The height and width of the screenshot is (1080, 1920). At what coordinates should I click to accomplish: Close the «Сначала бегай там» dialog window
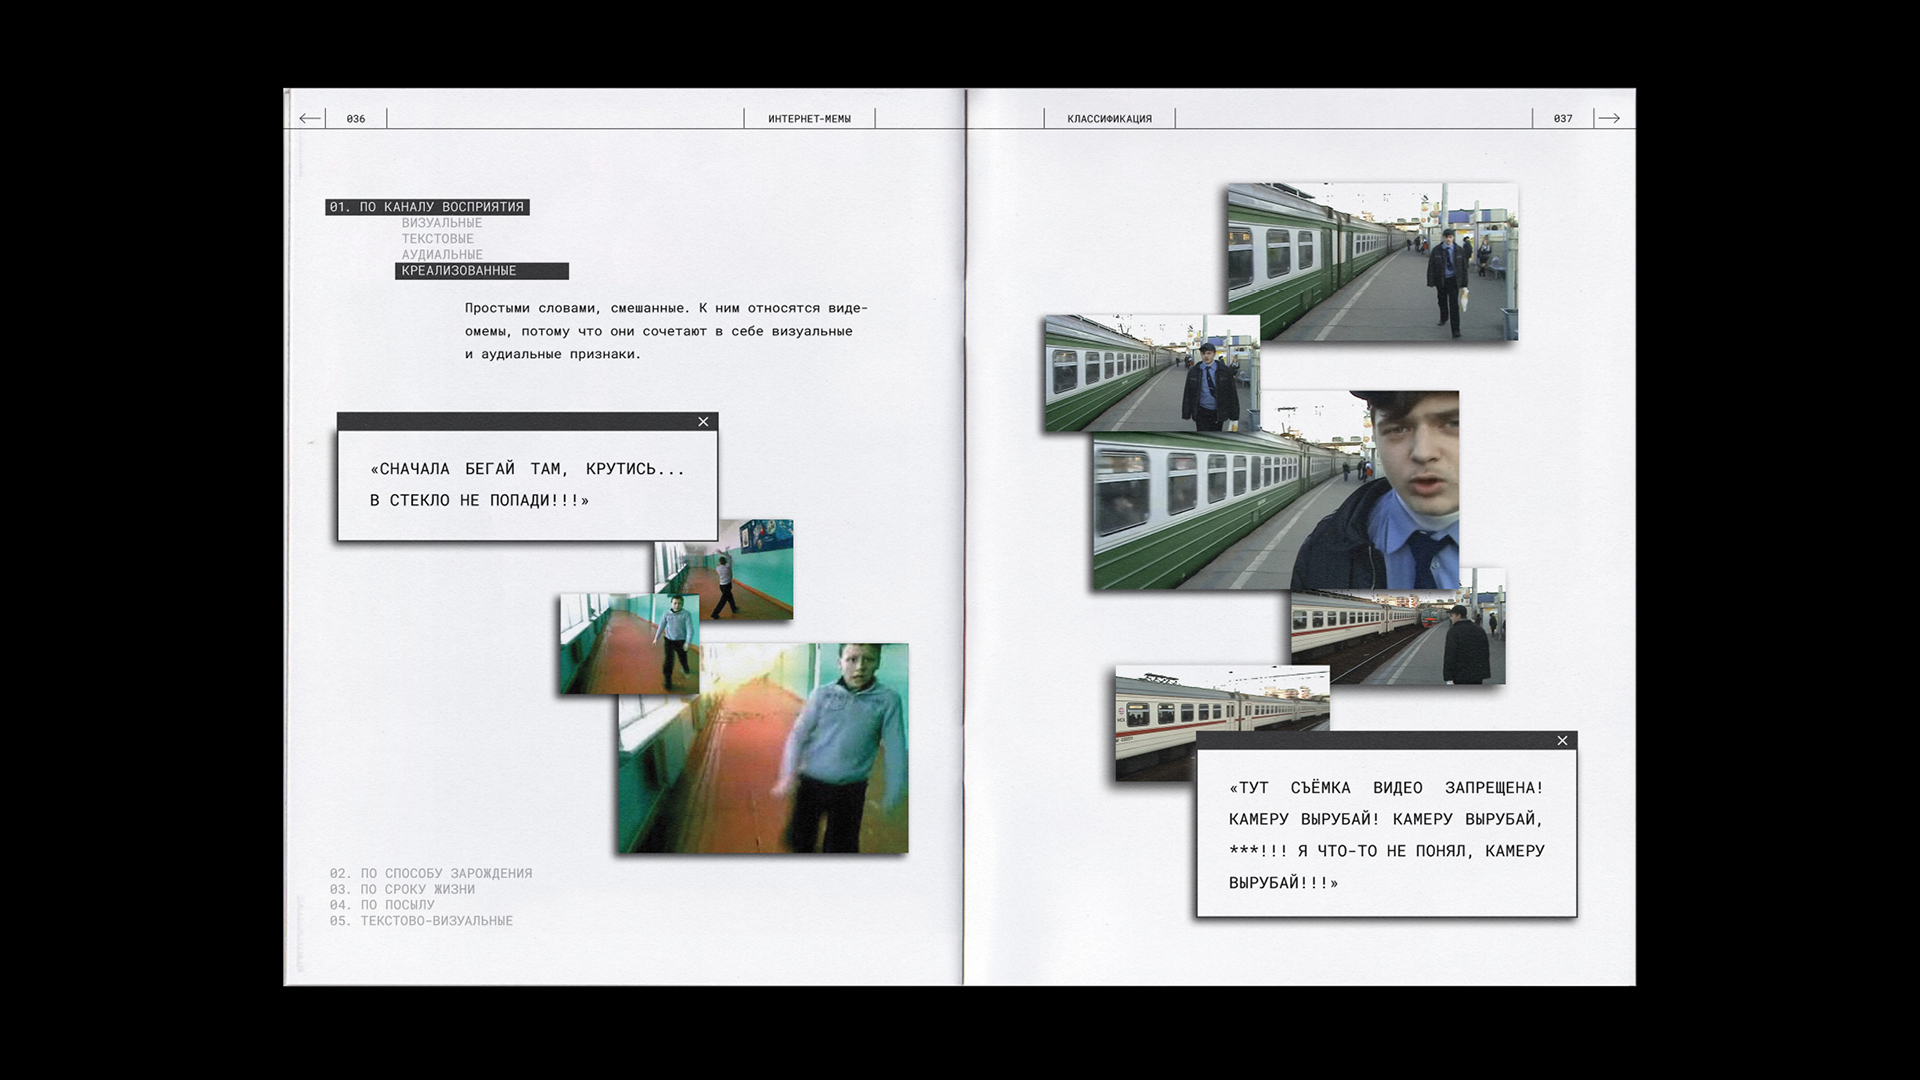pos(703,422)
